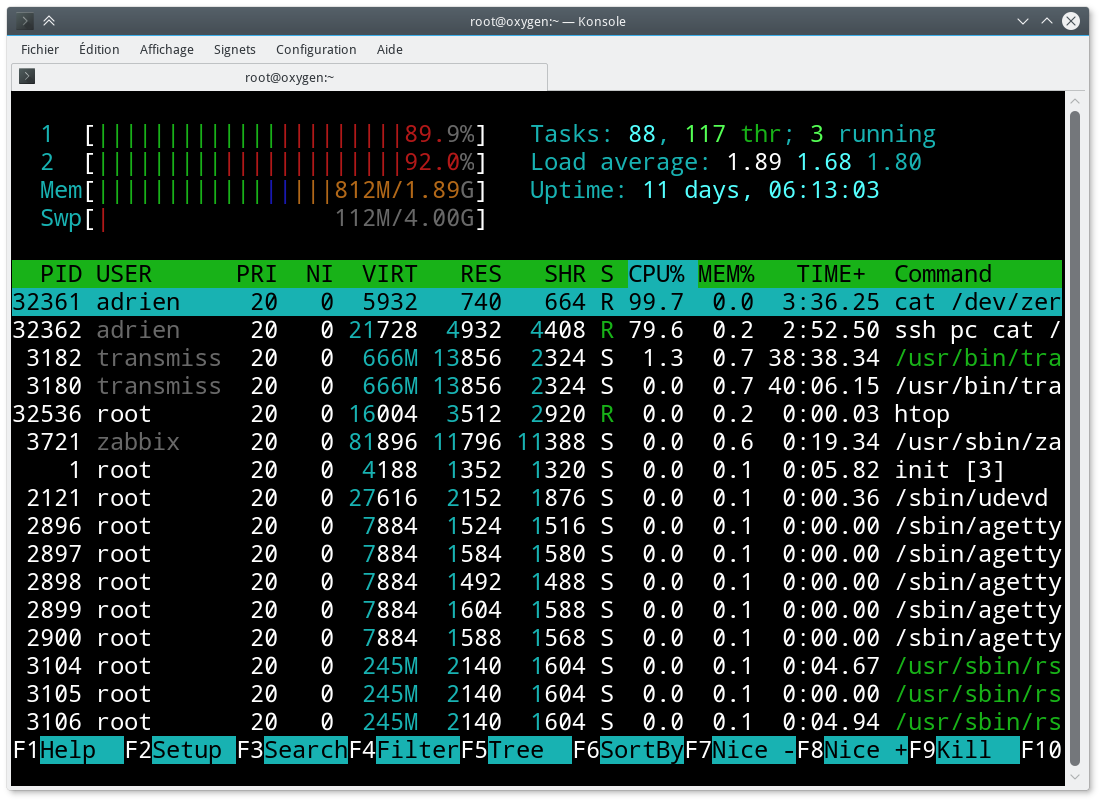Select process 2900 agetty row

click(537, 638)
